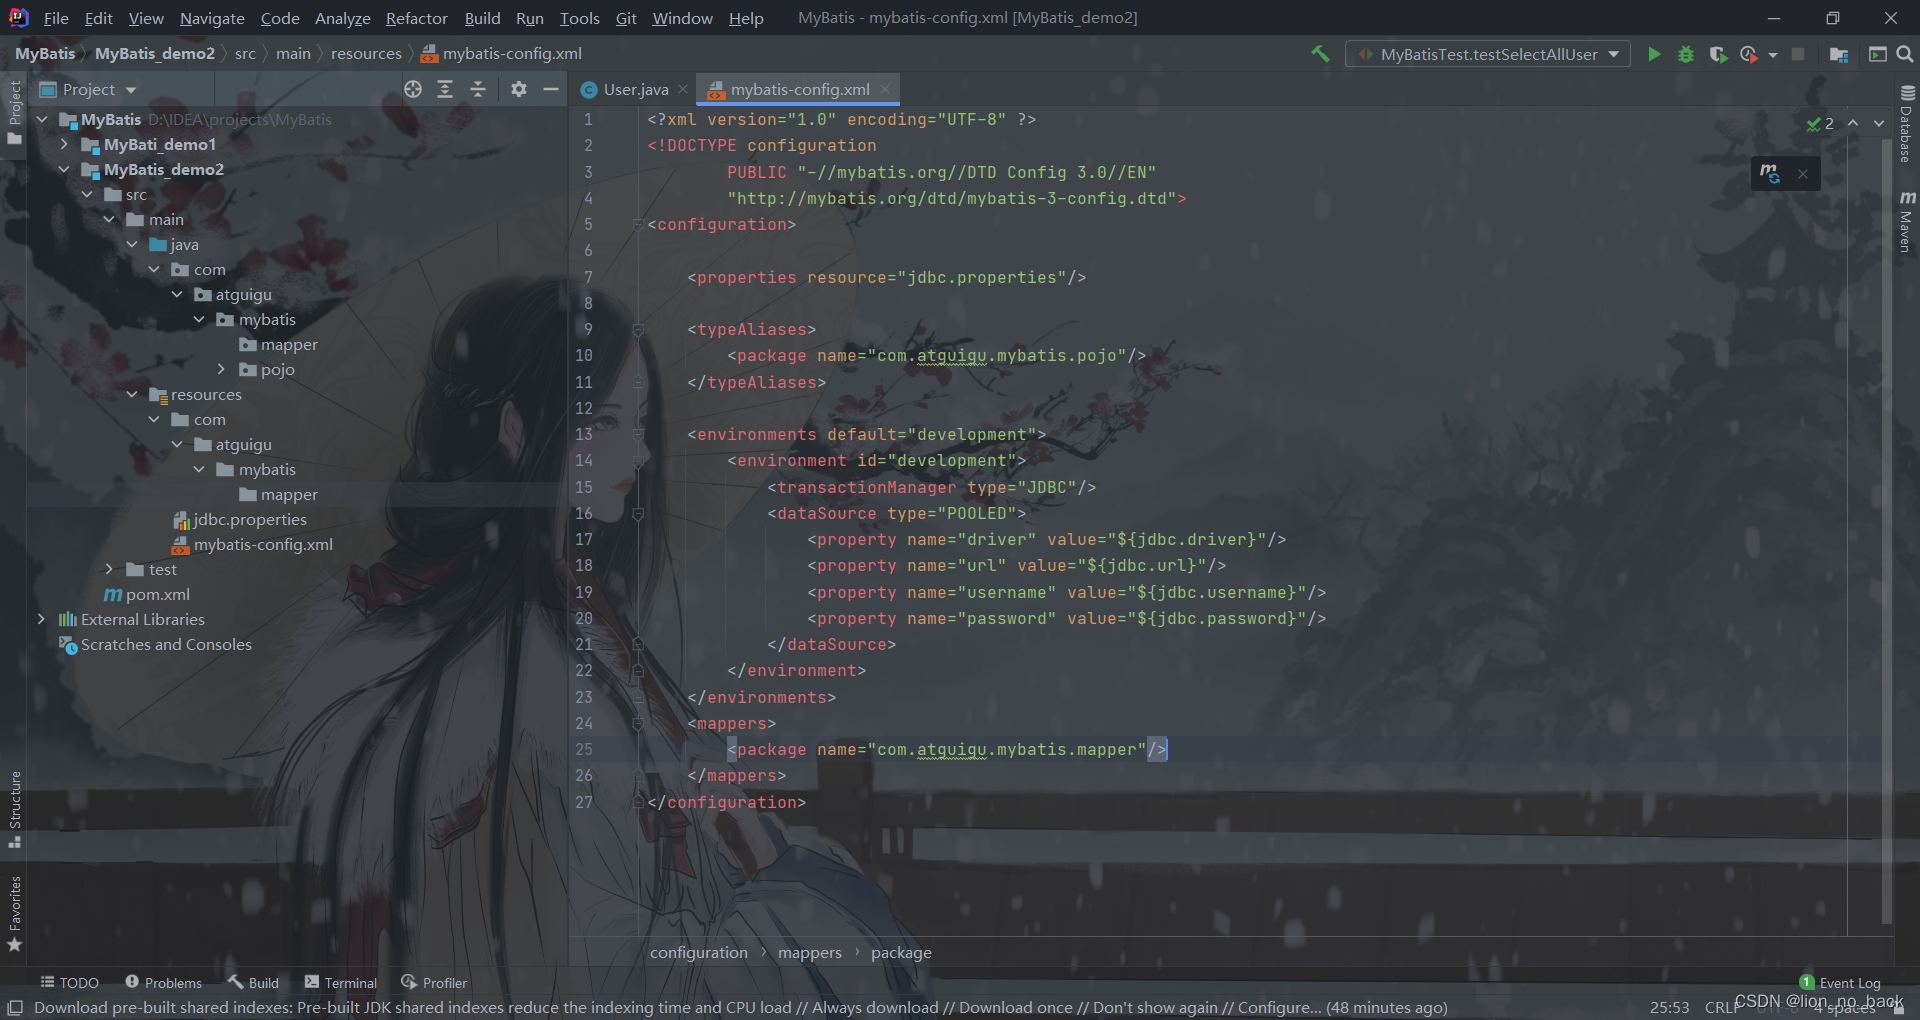Toggle tool window bars at bottom-left corner
The width and height of the screenshot is (1920, 1020).
[15, 1007]
